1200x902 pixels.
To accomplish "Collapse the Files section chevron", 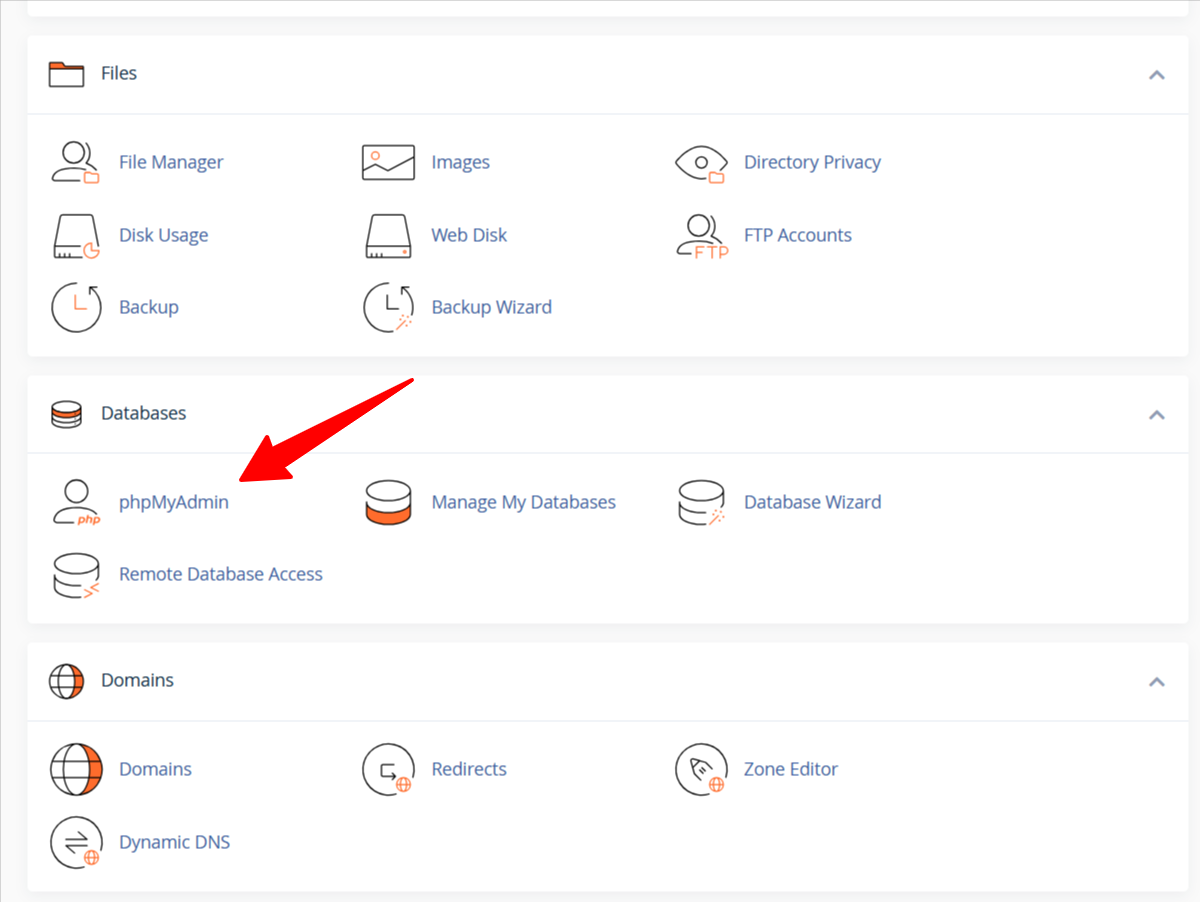I will click(1157, 74).
